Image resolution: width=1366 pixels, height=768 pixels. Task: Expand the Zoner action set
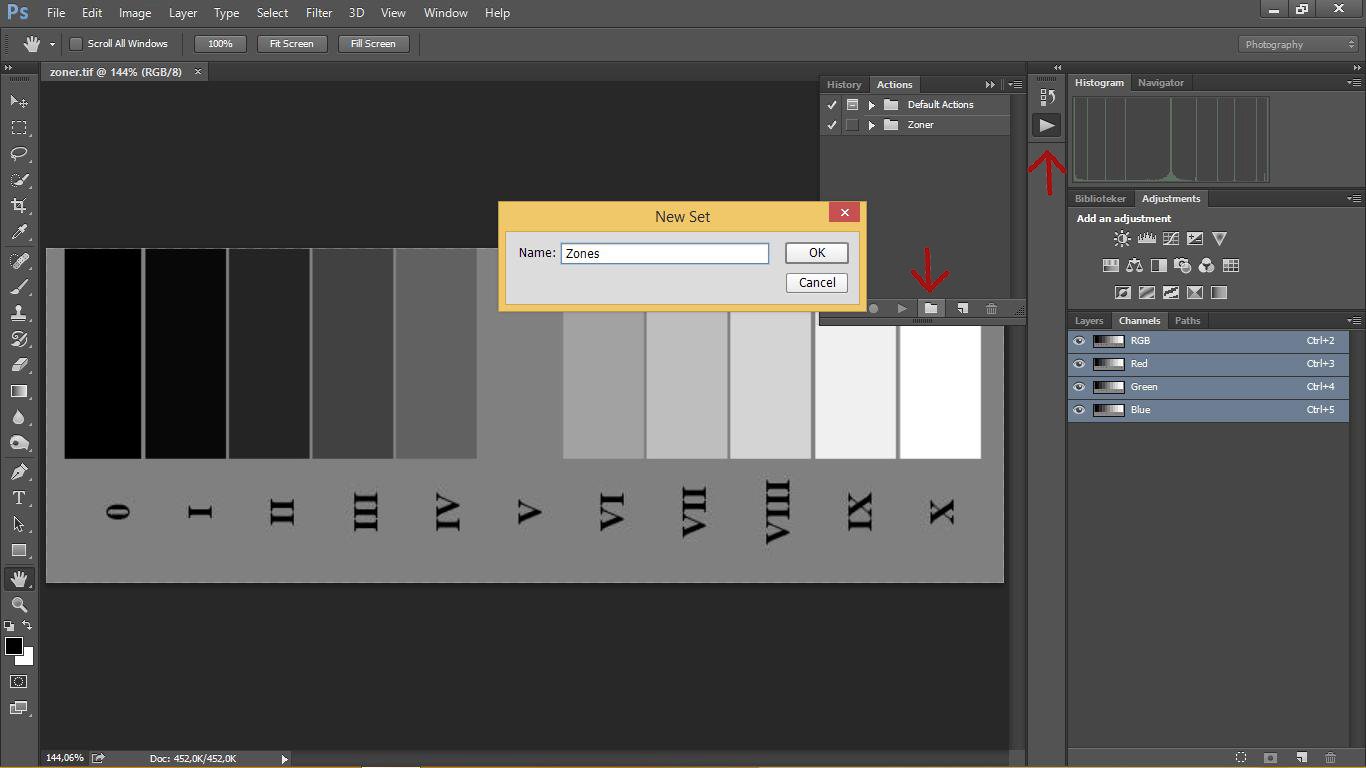(872, 125)
